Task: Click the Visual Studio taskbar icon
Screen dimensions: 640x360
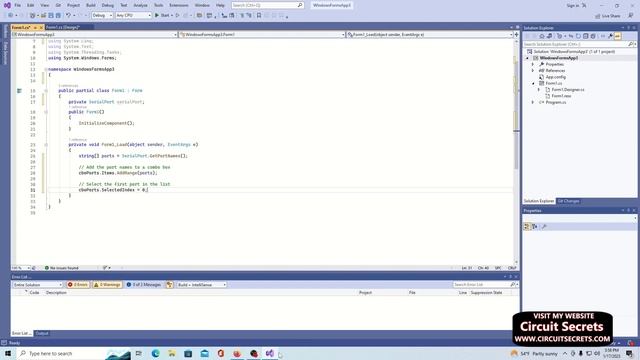Action: 270,353
